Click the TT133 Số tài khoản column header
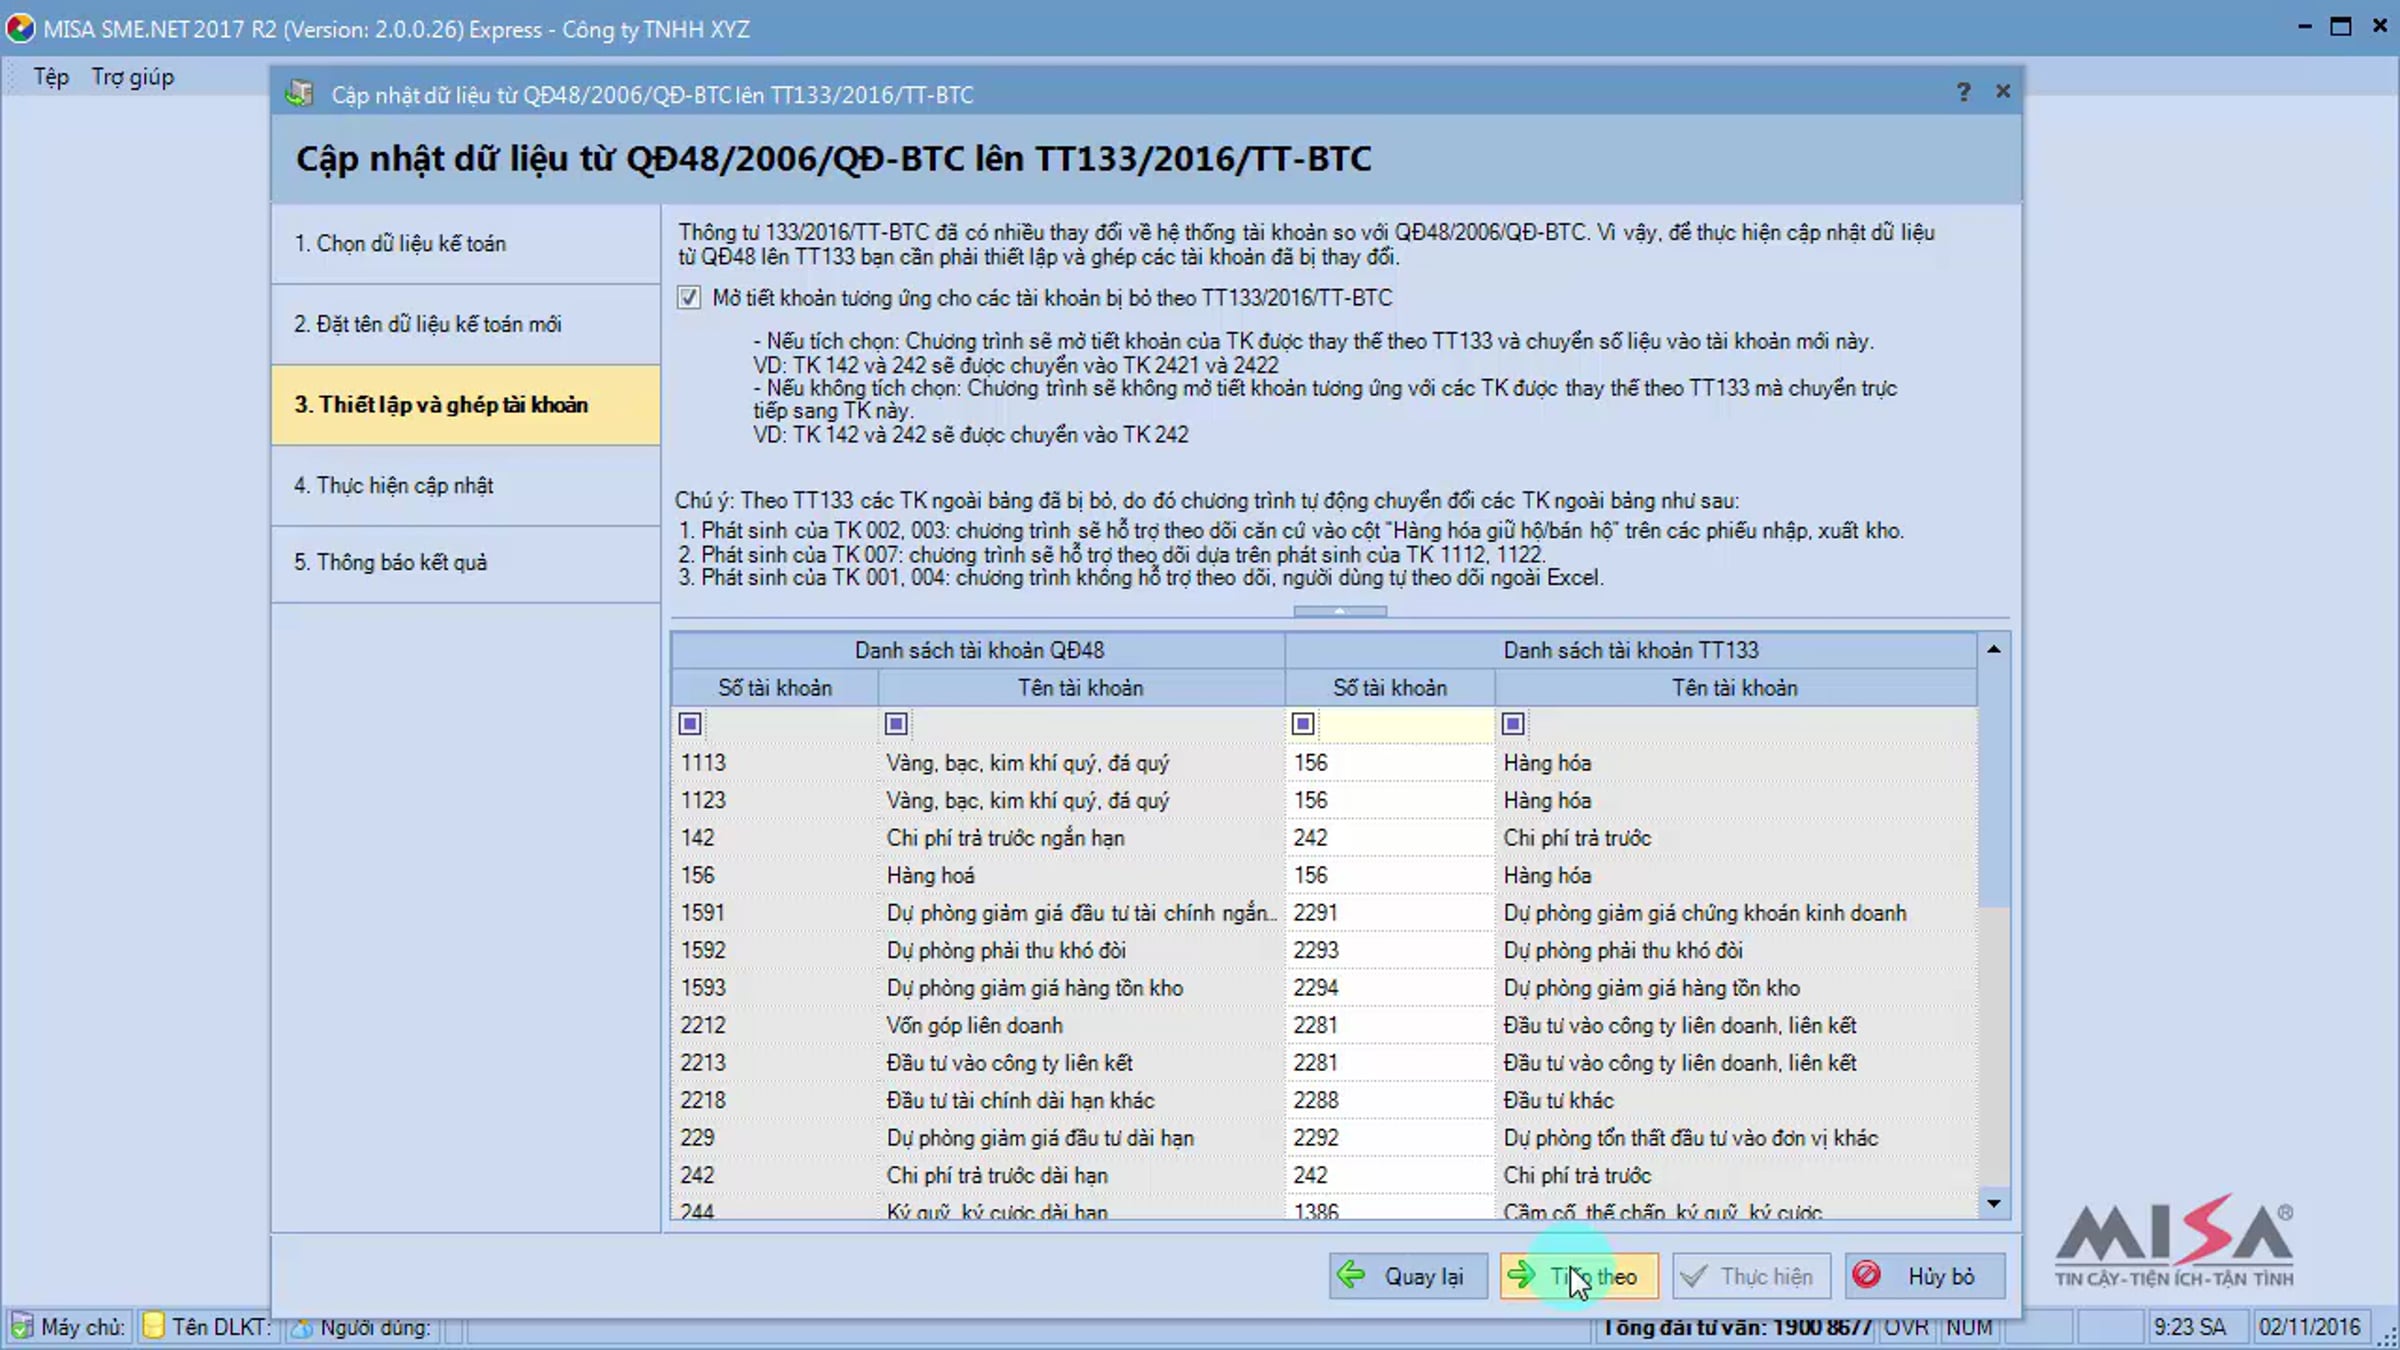Viewport: 2400px width, 1350px height. (1390, 688)
